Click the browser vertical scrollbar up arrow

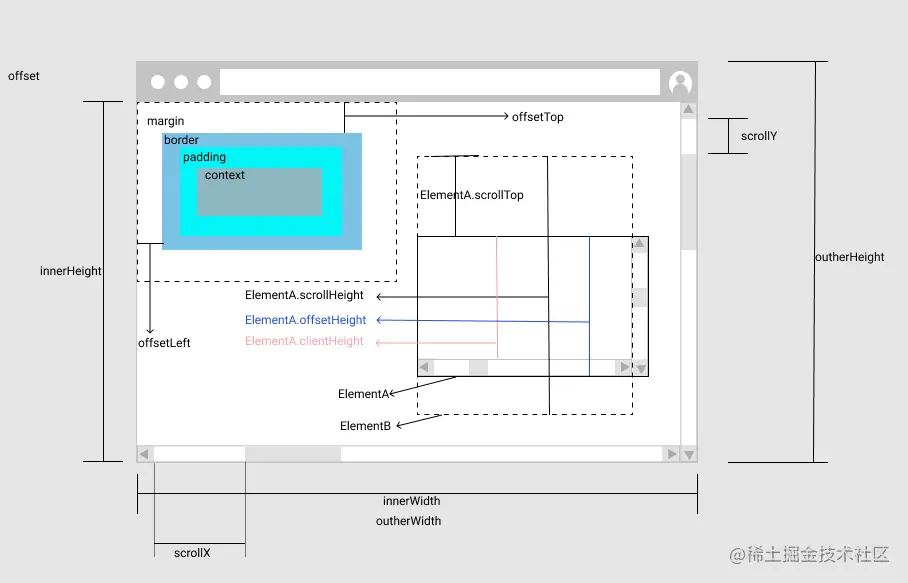(688, 109)
